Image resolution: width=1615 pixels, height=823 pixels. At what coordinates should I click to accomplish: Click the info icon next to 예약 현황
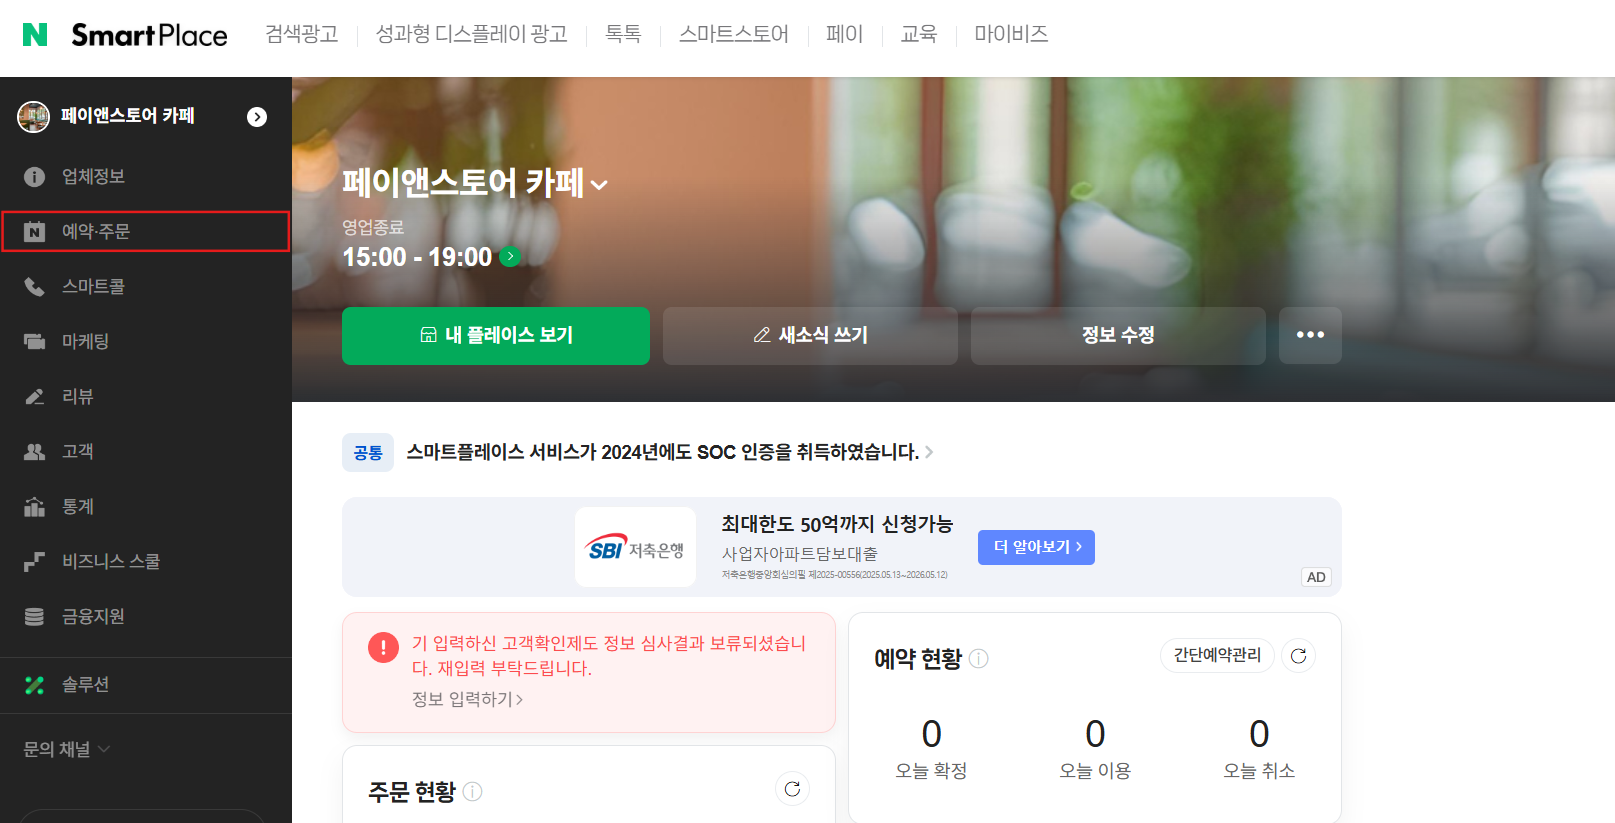[979, 659]
